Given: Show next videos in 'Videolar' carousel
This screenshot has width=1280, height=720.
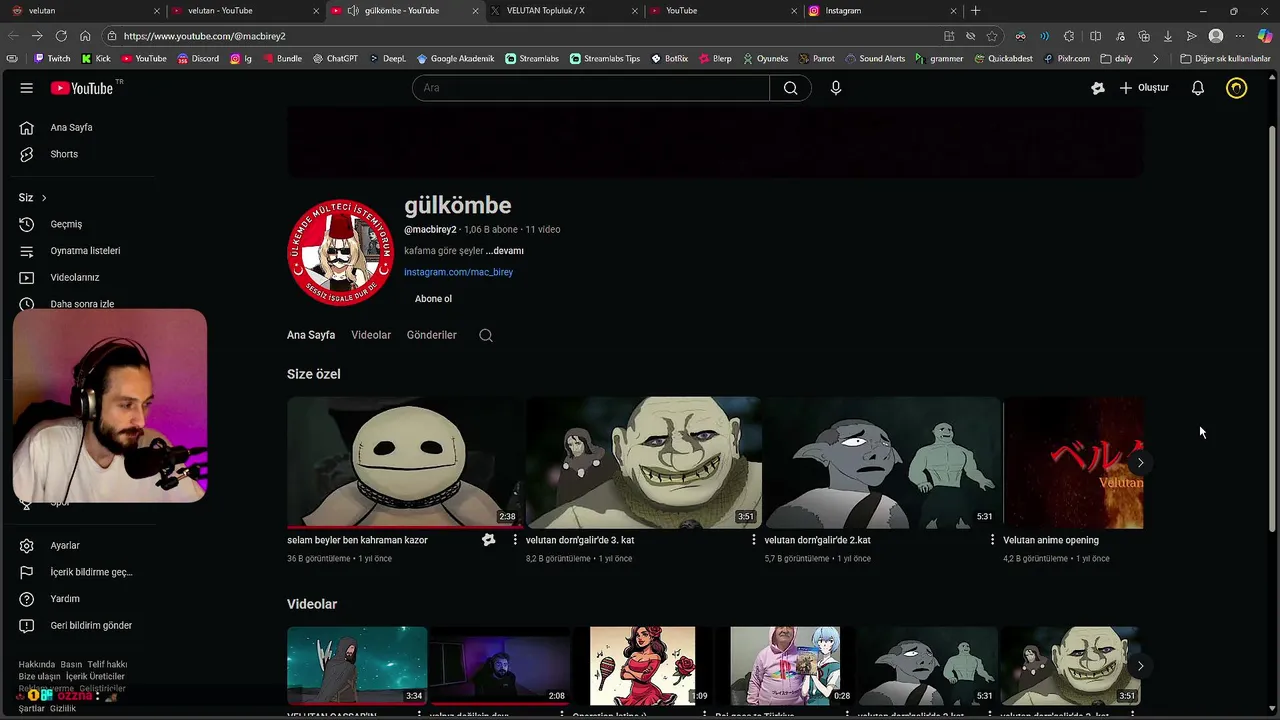Looking at the screenshot, I should [x=1140, y=666].
